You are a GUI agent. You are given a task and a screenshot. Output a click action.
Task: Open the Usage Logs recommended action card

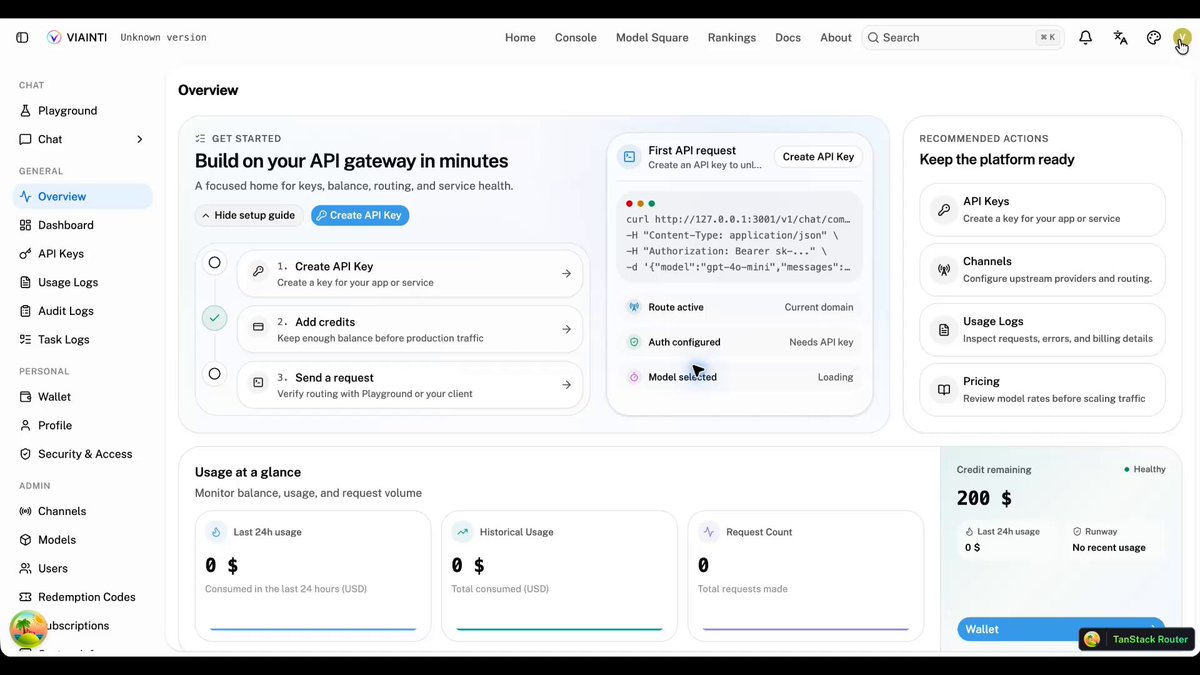click(x=1042, y=329)
